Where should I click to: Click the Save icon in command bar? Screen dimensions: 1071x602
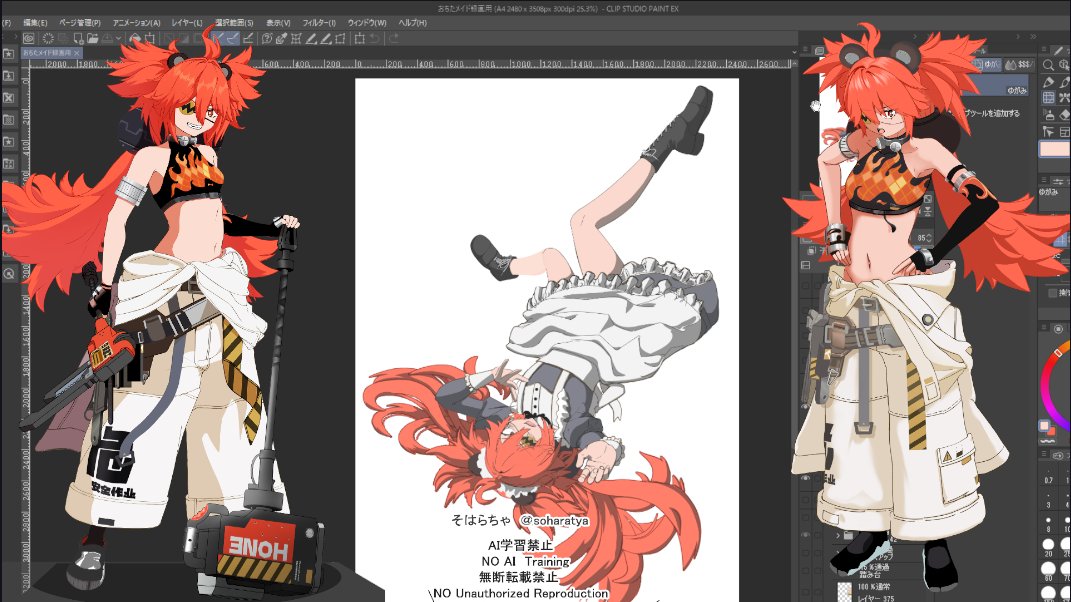107,38
